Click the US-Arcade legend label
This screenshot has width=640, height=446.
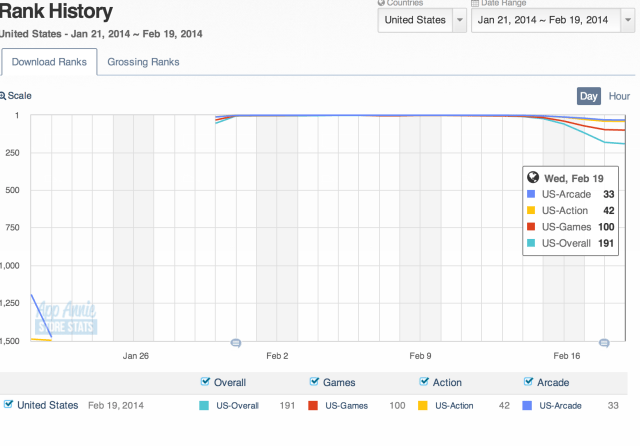pyautogui.click(x=560, y=406)
